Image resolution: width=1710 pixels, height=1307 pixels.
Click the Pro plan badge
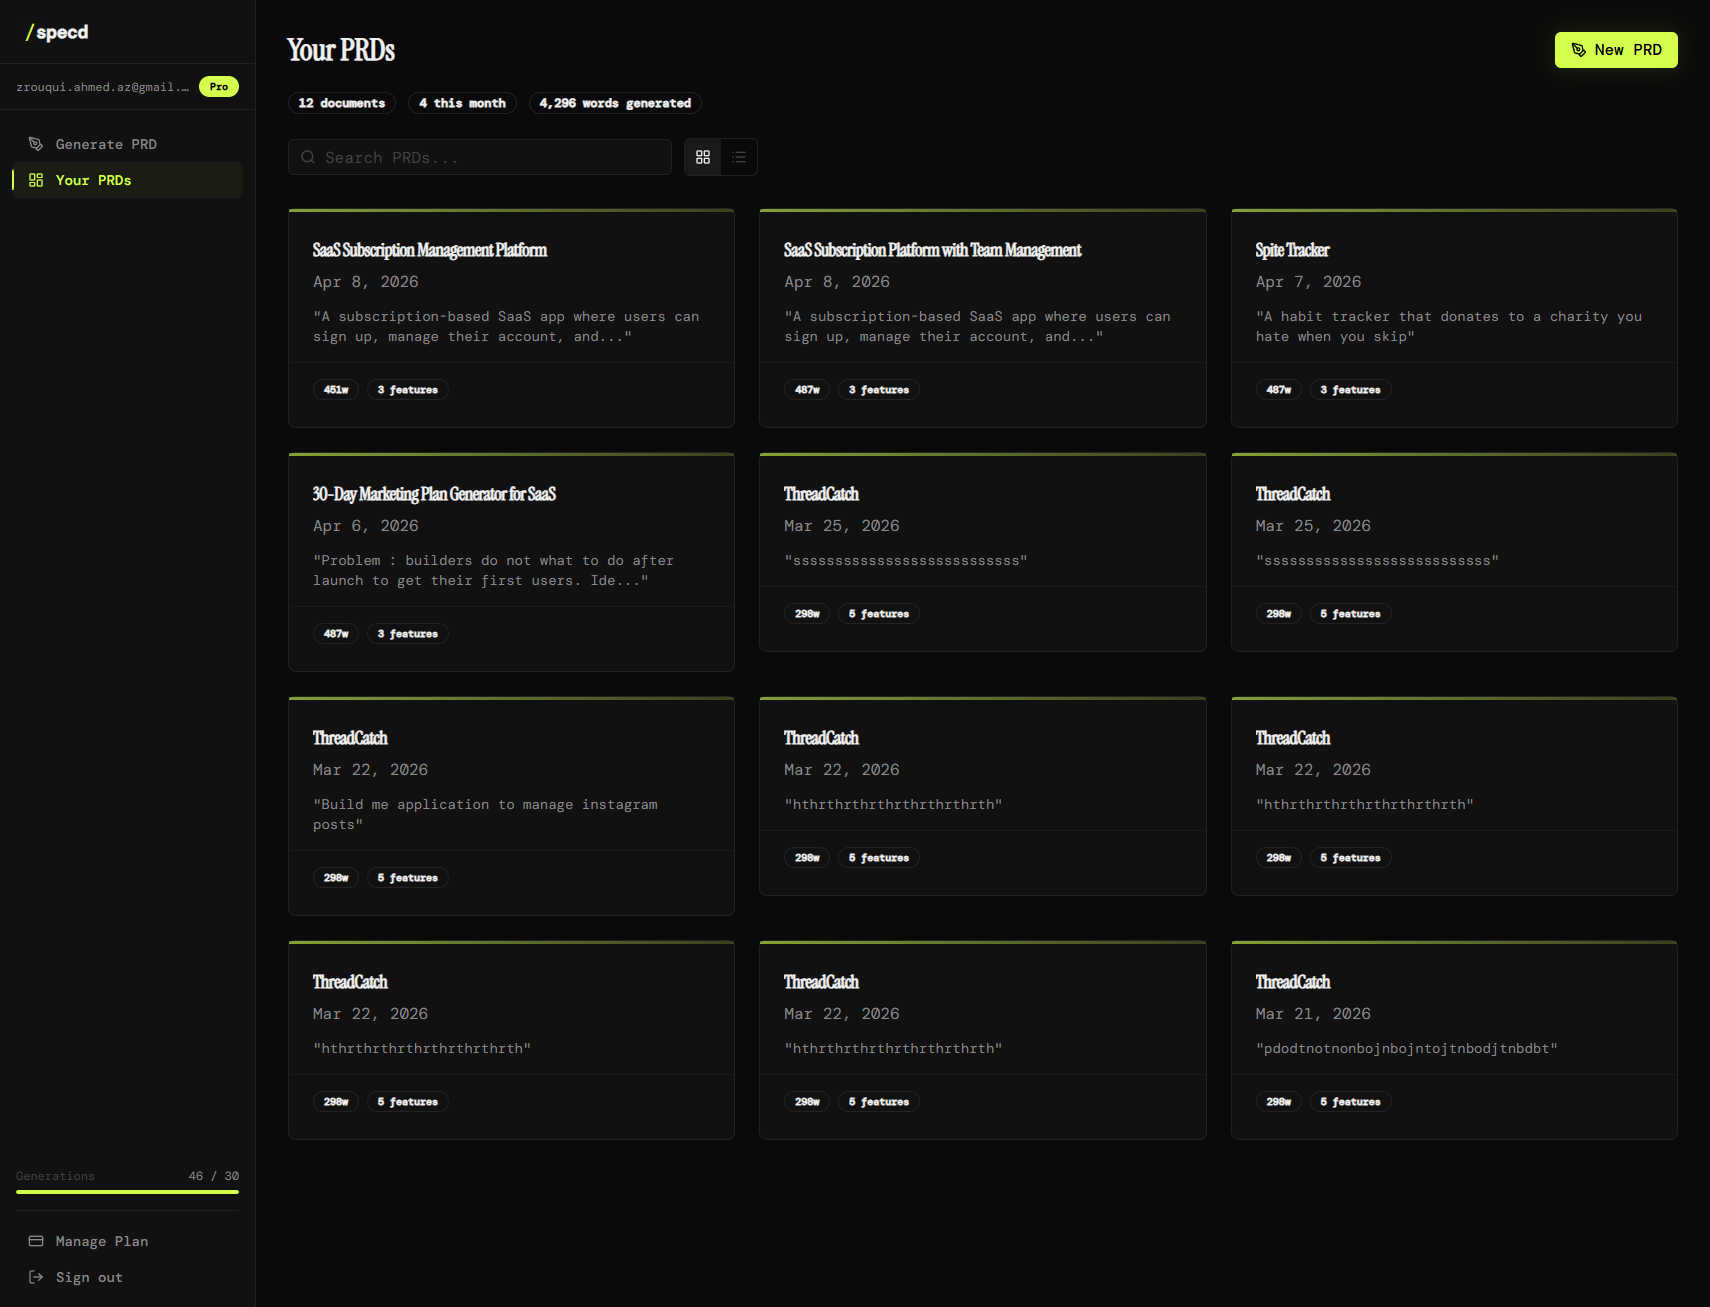pyautogui.click(x=219, y=87)
